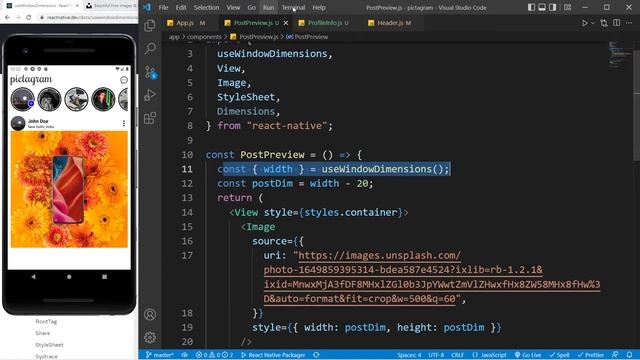This screenshot has height=360, width=640.
Task: Open the Help menu
Action: [319, 7]
